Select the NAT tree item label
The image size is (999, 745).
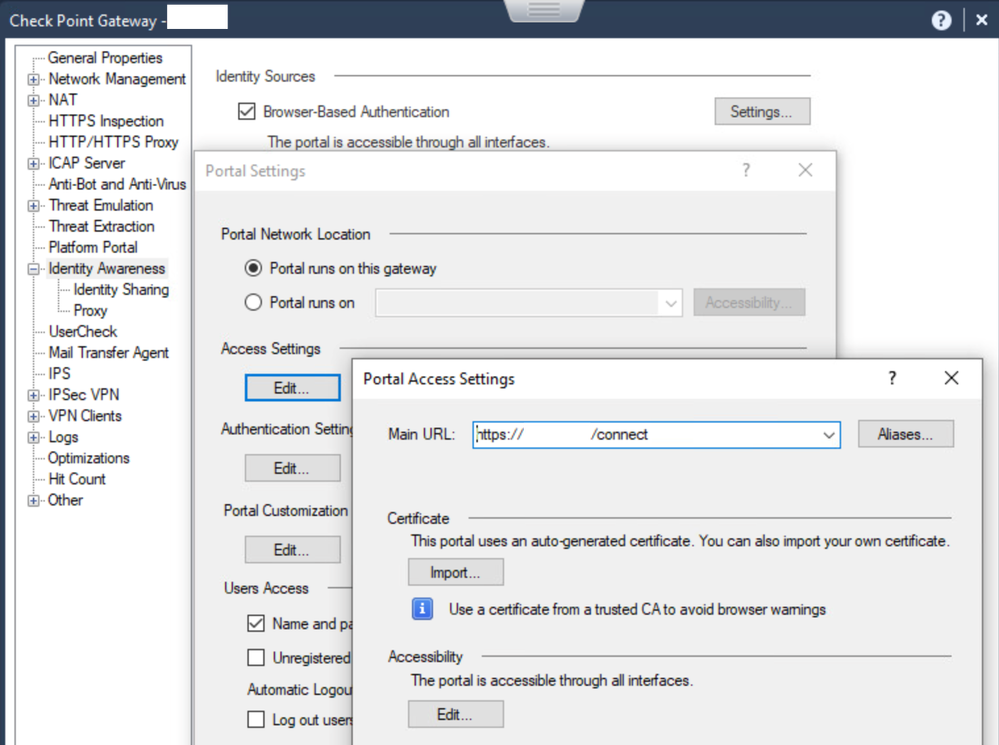click(x=62, y=100)
